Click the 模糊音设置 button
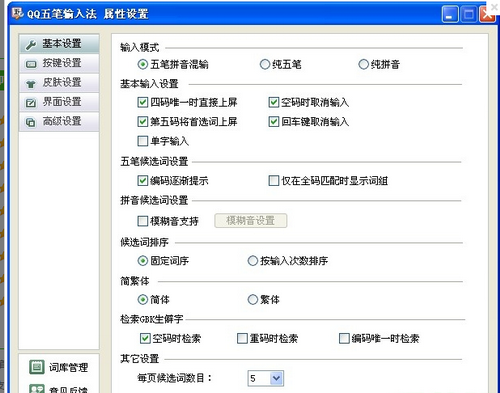500x393 pixels. [251, 221]
